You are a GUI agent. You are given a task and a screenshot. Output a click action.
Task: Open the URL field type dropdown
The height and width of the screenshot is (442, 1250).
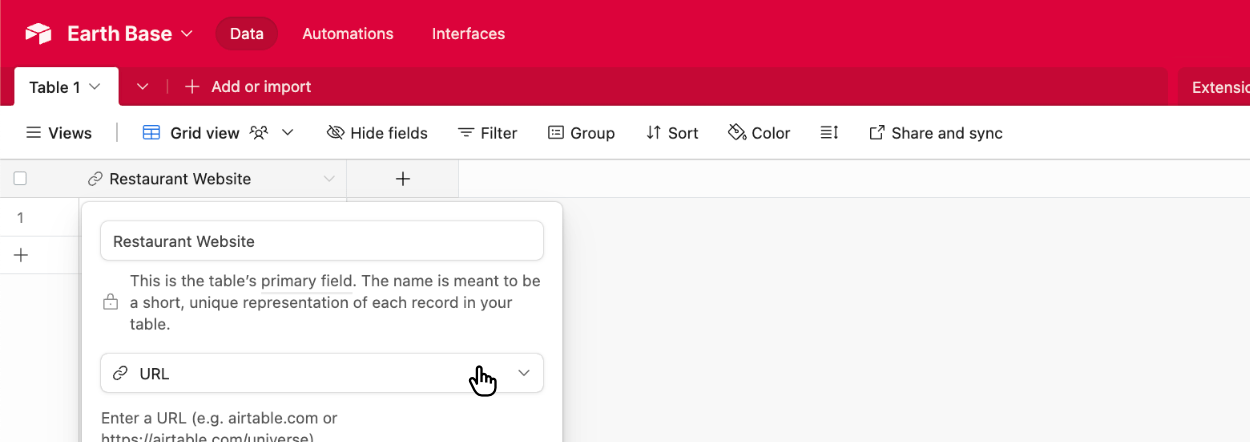(x=322, y=373)
